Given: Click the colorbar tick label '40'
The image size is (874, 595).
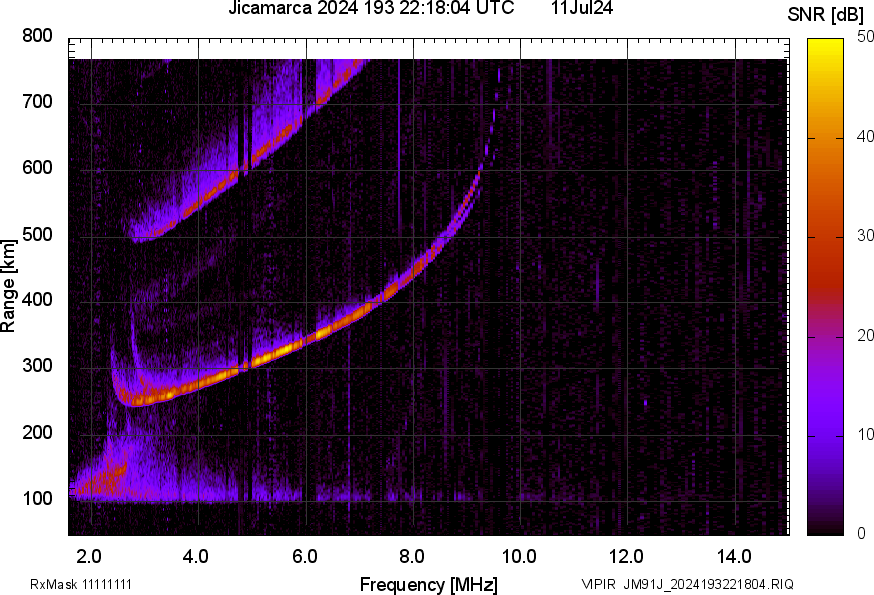Looking at the screenshot, I should 865,136.
